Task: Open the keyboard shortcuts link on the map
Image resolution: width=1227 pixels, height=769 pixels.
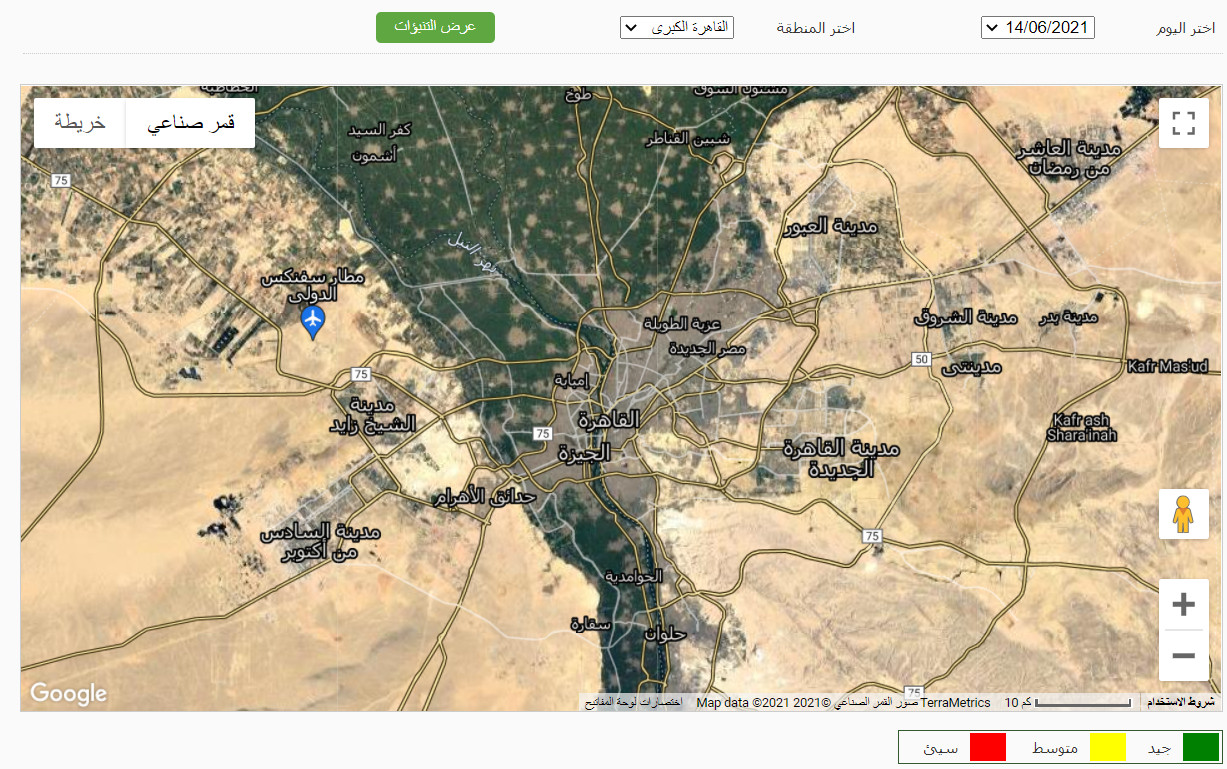Action: click(x=633, y=703)
